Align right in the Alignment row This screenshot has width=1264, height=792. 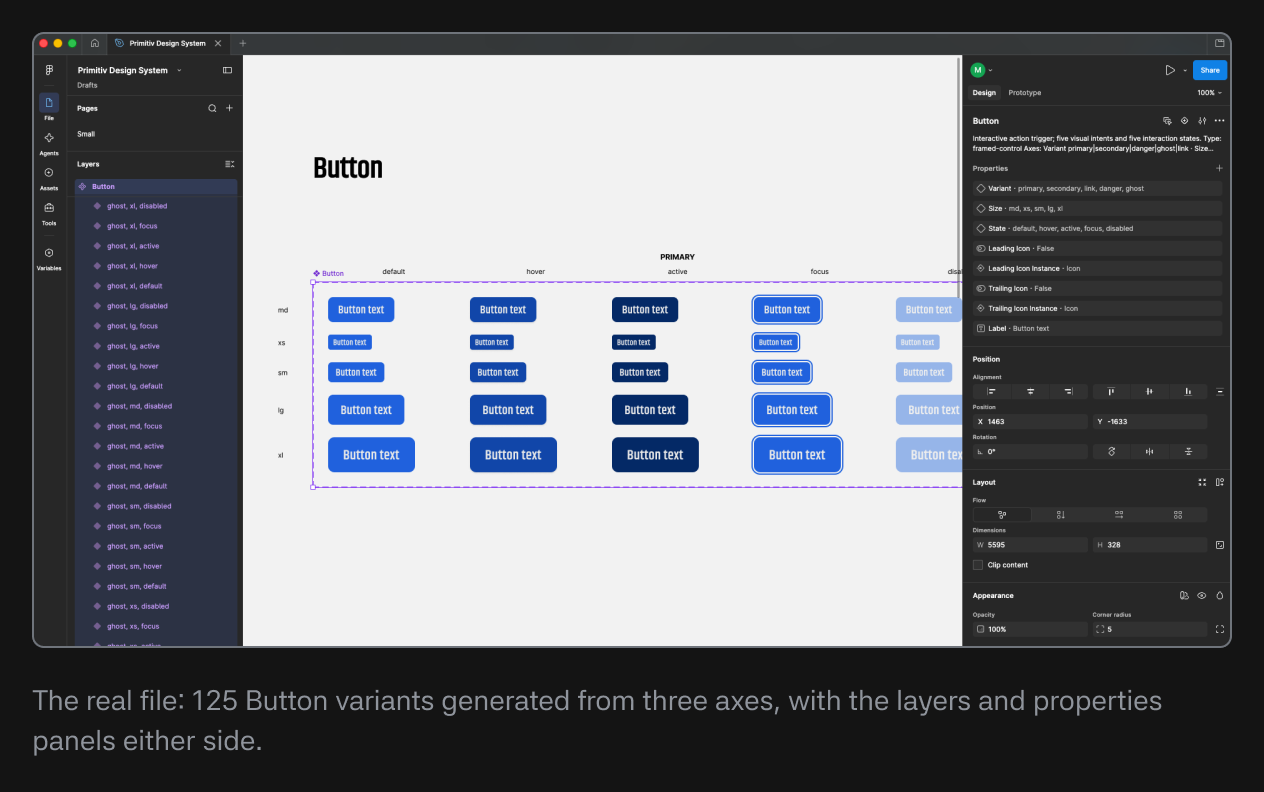click(1069, 392)
